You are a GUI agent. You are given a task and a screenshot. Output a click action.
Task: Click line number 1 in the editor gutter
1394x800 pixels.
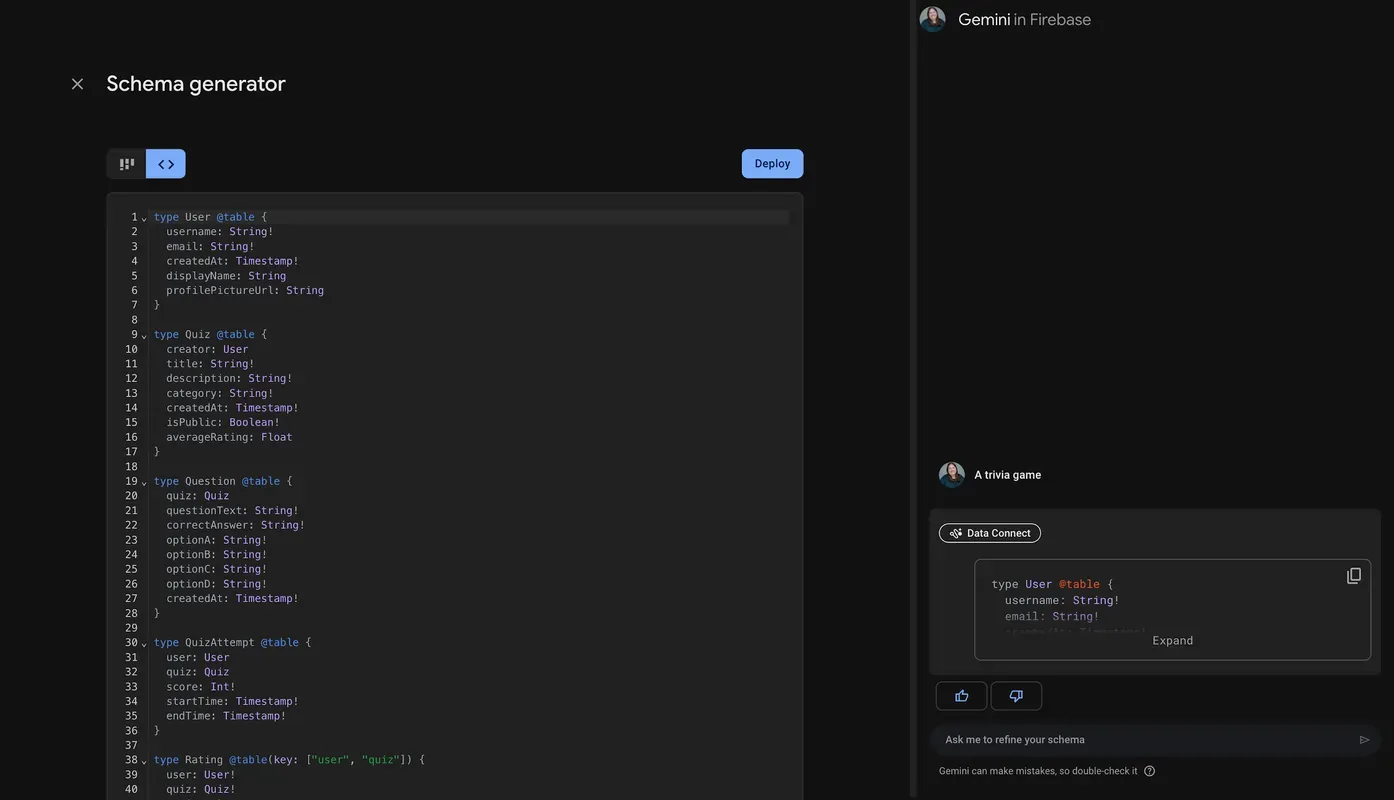pos(134,217)
